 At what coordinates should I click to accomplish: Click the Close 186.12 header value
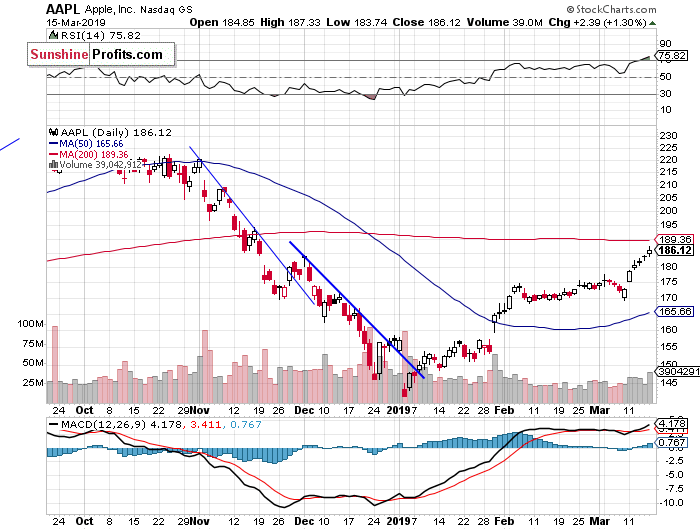426,22
